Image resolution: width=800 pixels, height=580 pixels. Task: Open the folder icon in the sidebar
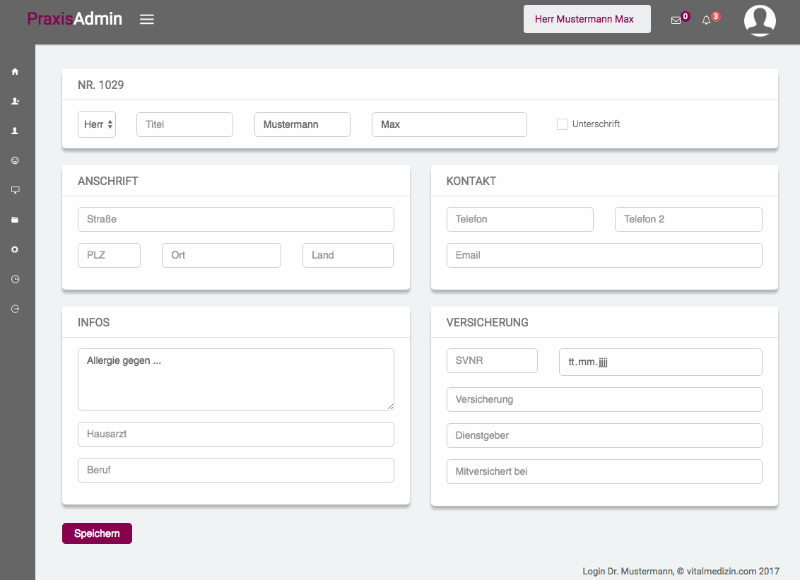click(15, 219)
